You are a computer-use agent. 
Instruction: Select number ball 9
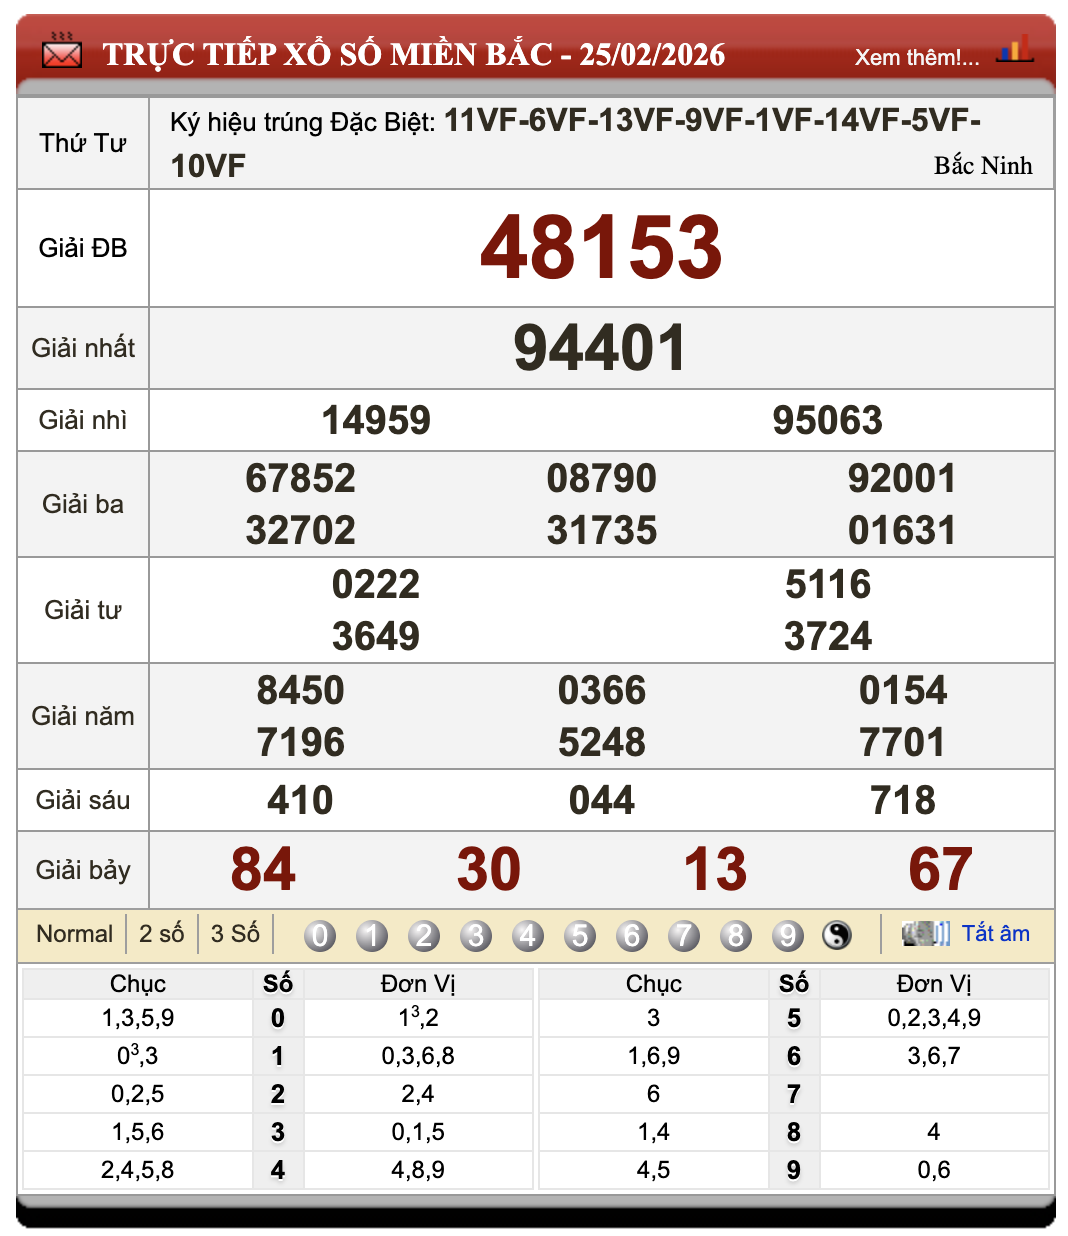point(788,935)
